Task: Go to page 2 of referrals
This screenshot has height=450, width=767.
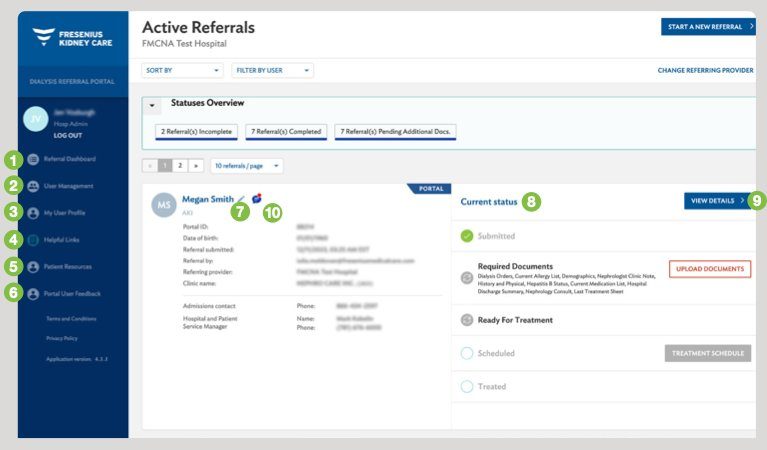Action: (x=180, y=166)
